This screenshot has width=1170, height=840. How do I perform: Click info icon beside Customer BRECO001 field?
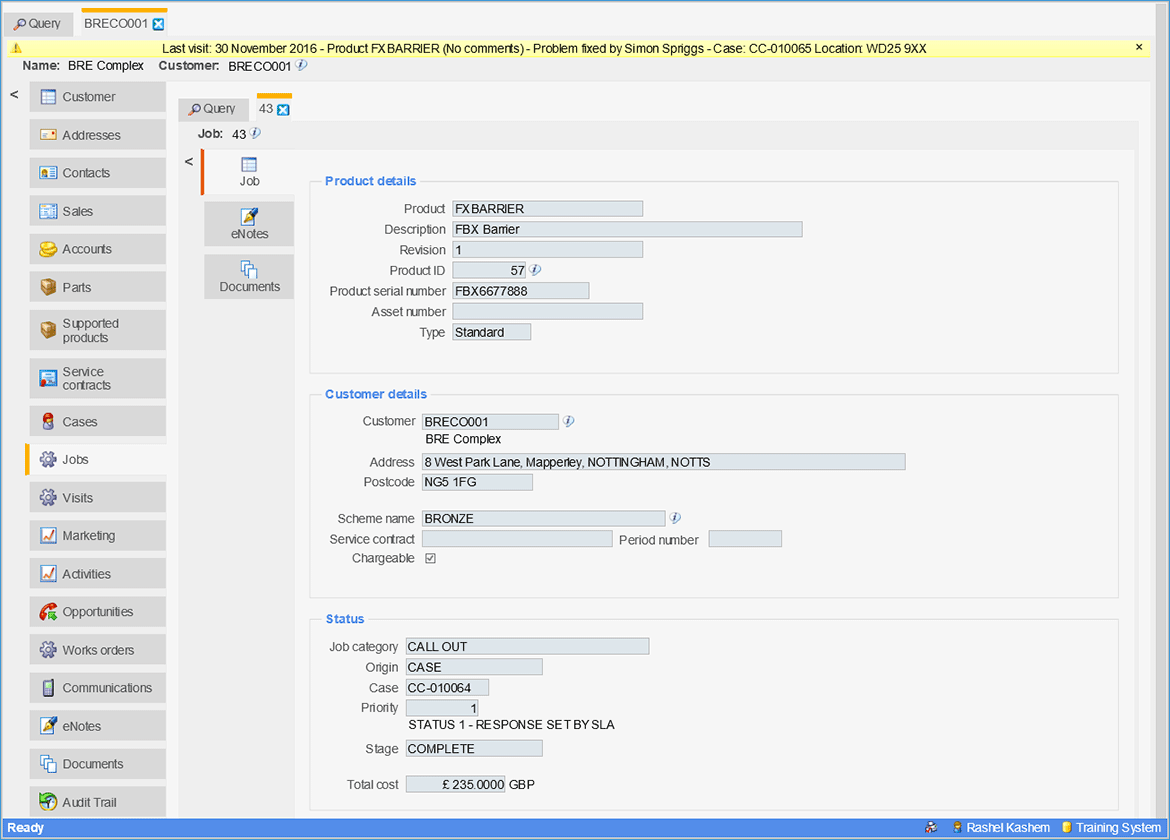pyautogui.click(x=569, y=421)
